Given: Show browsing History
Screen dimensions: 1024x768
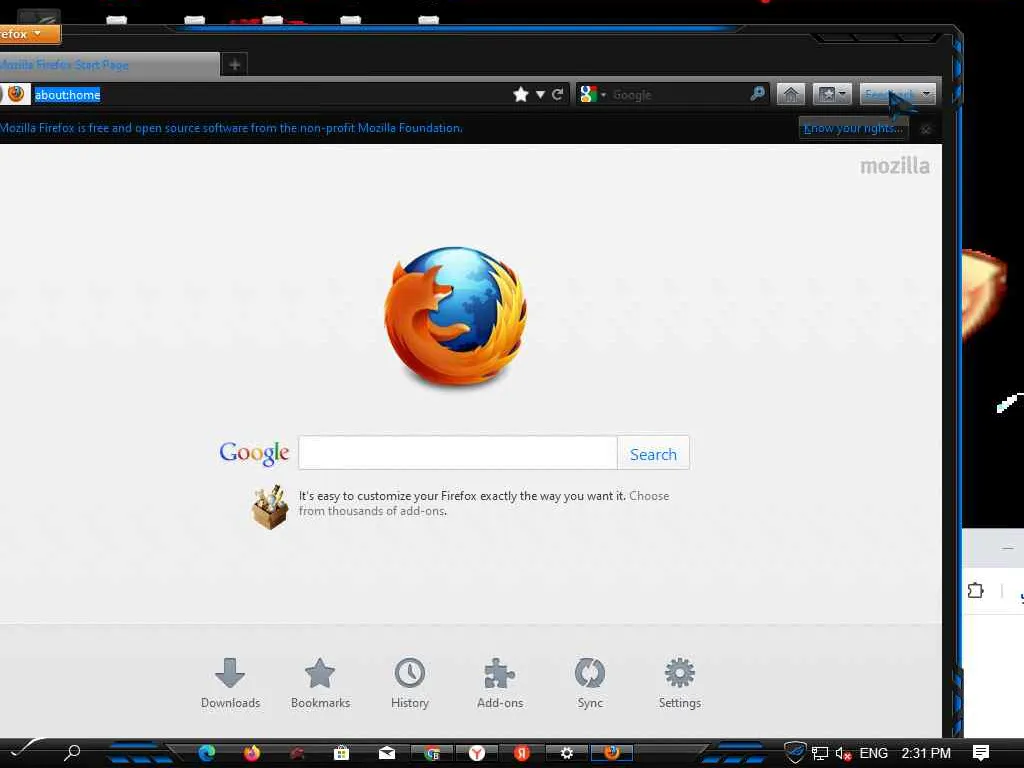Looking at the screenshot, I should 409,683.
